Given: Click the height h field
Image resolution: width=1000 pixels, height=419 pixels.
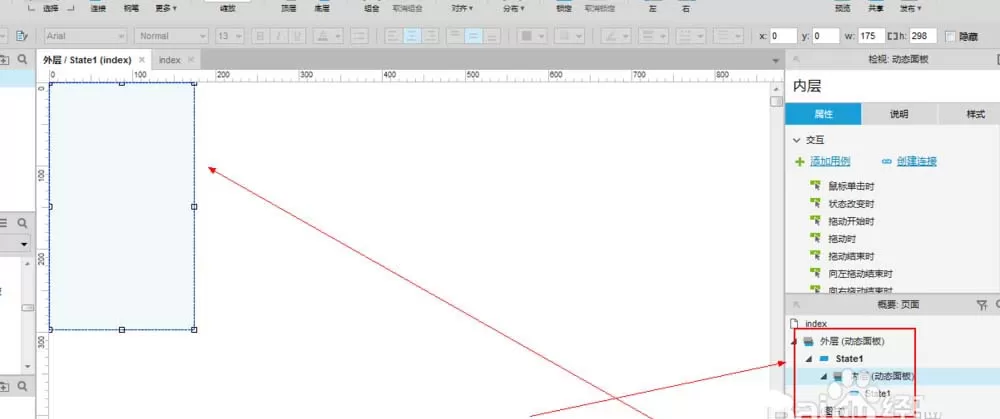Looking at the screenshot, I should pos(923,36).
